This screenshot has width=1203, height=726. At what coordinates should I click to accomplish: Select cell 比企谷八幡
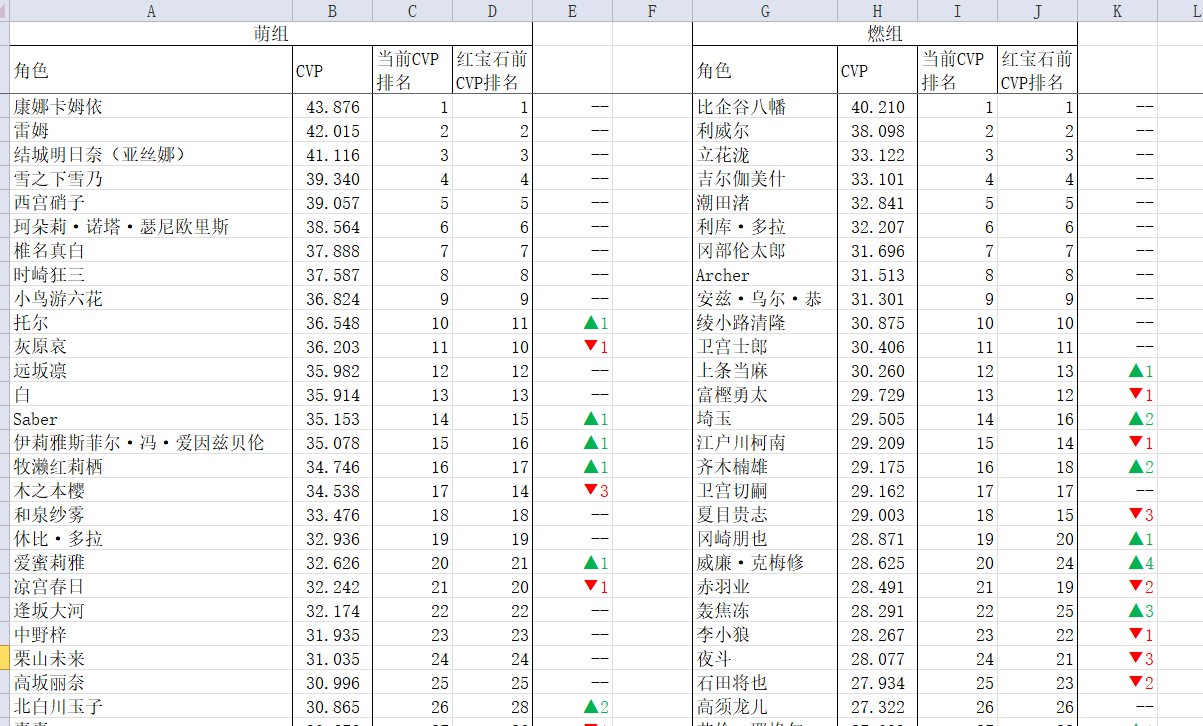click(x=765, y=106)
